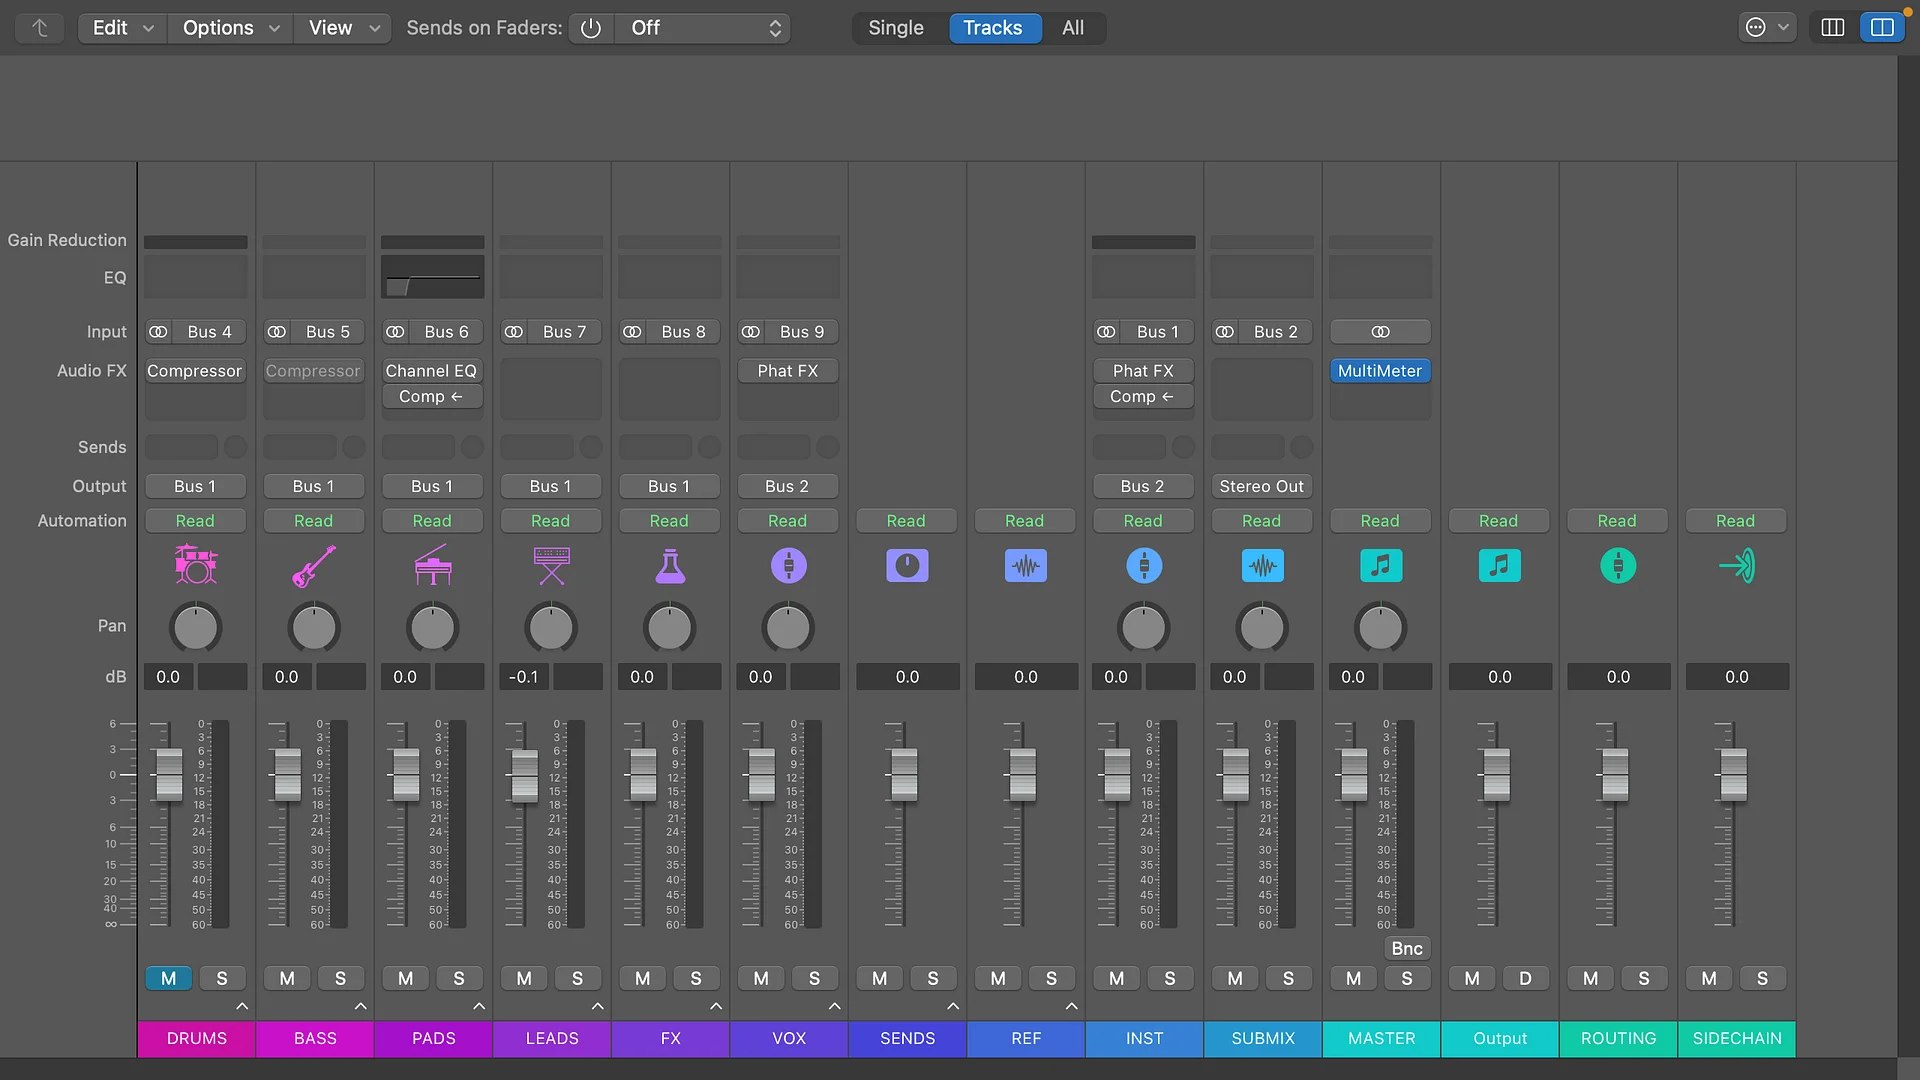This screenshot has height=1080, width=1920.
Task: Click the VOX microphone track icon
Action: point(788,566)
